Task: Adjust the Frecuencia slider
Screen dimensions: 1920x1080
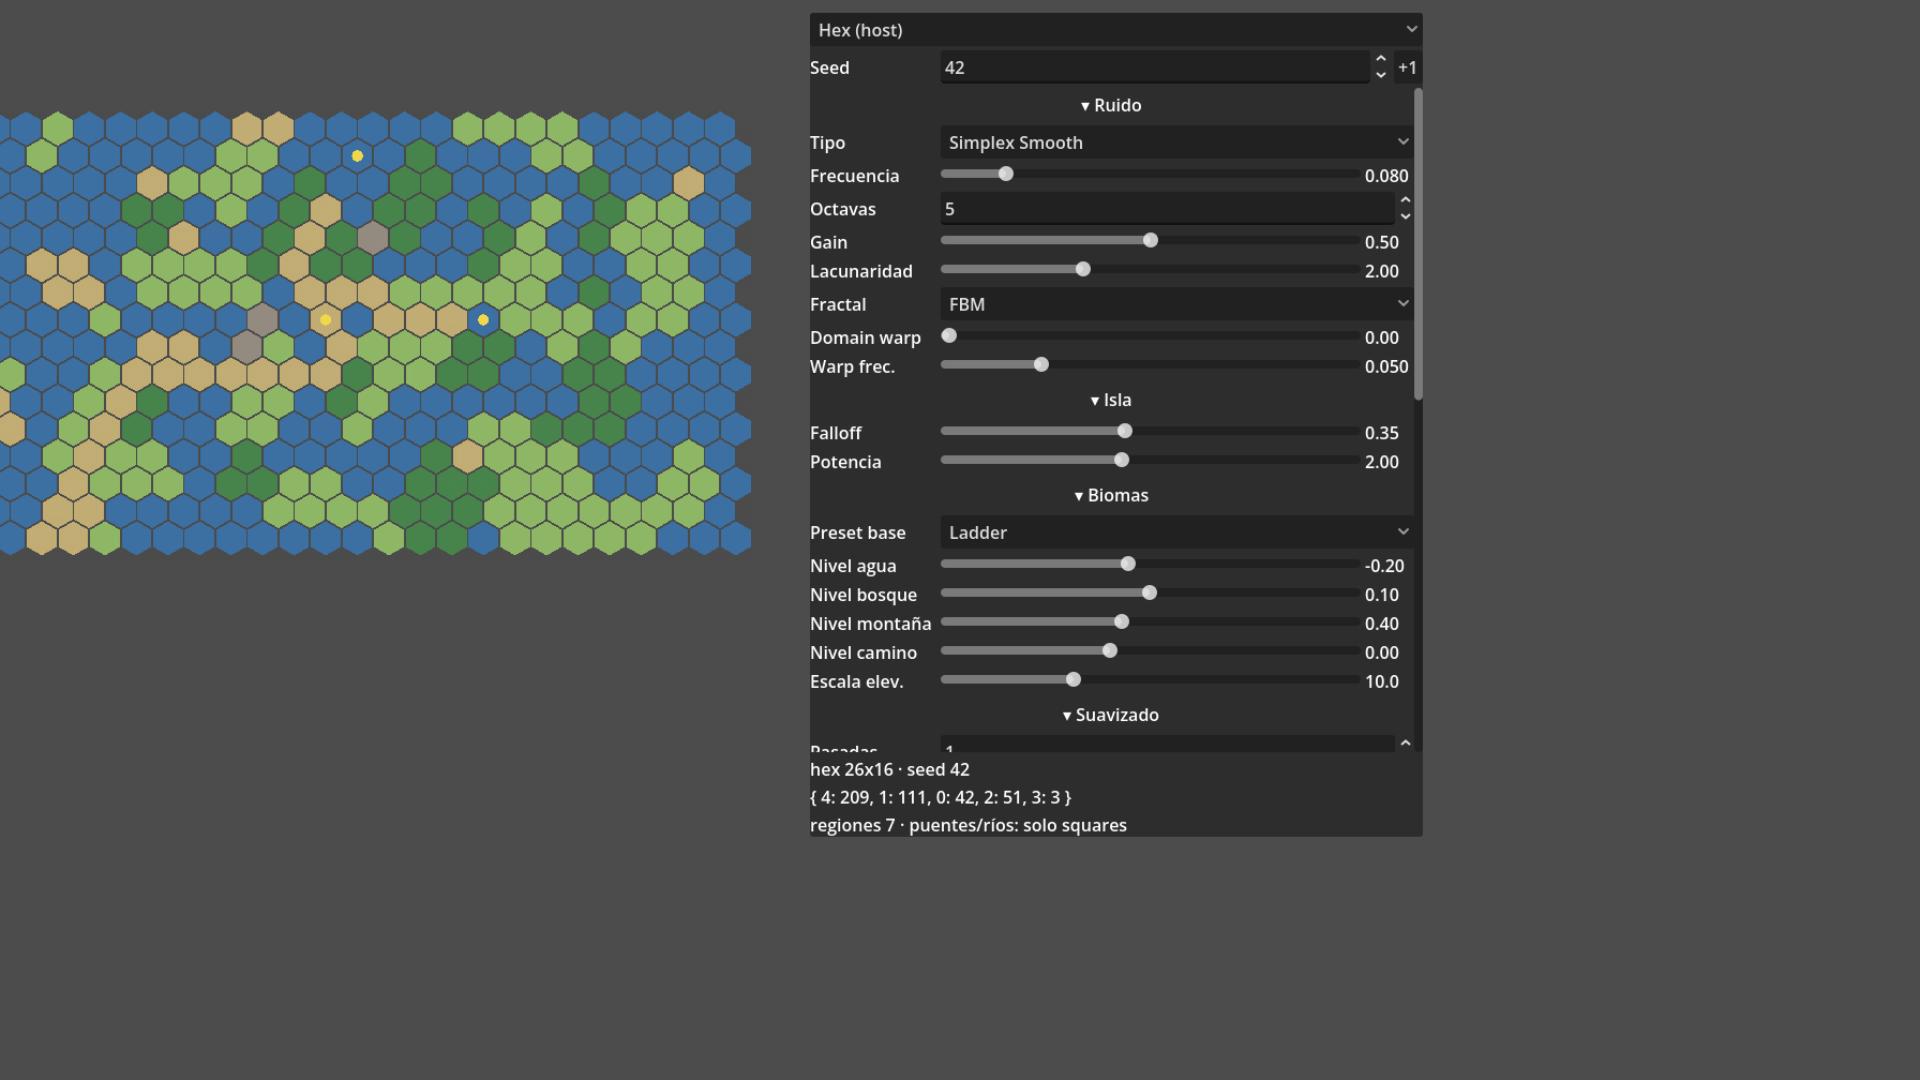Action: pyautogui.click(x=1150, y=175)
